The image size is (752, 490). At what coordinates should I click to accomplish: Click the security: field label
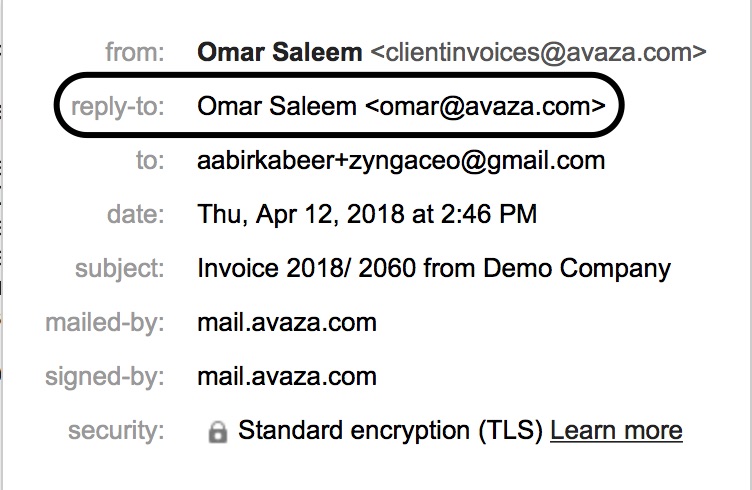point(116,430)
